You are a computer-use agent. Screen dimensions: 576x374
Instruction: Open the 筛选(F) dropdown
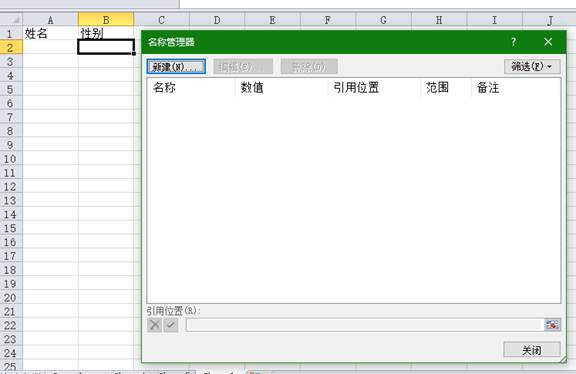tap(532, 66)
